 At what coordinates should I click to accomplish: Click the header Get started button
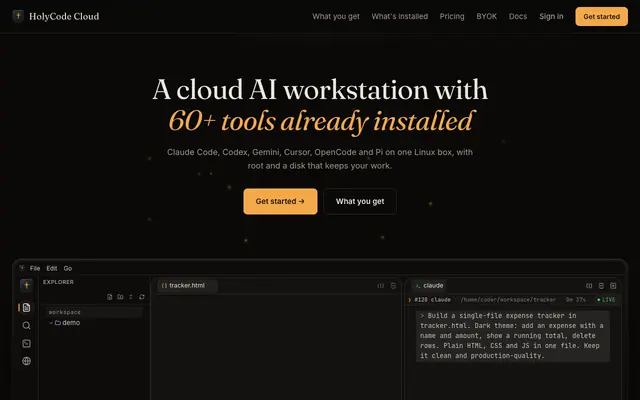pos(601,16)
